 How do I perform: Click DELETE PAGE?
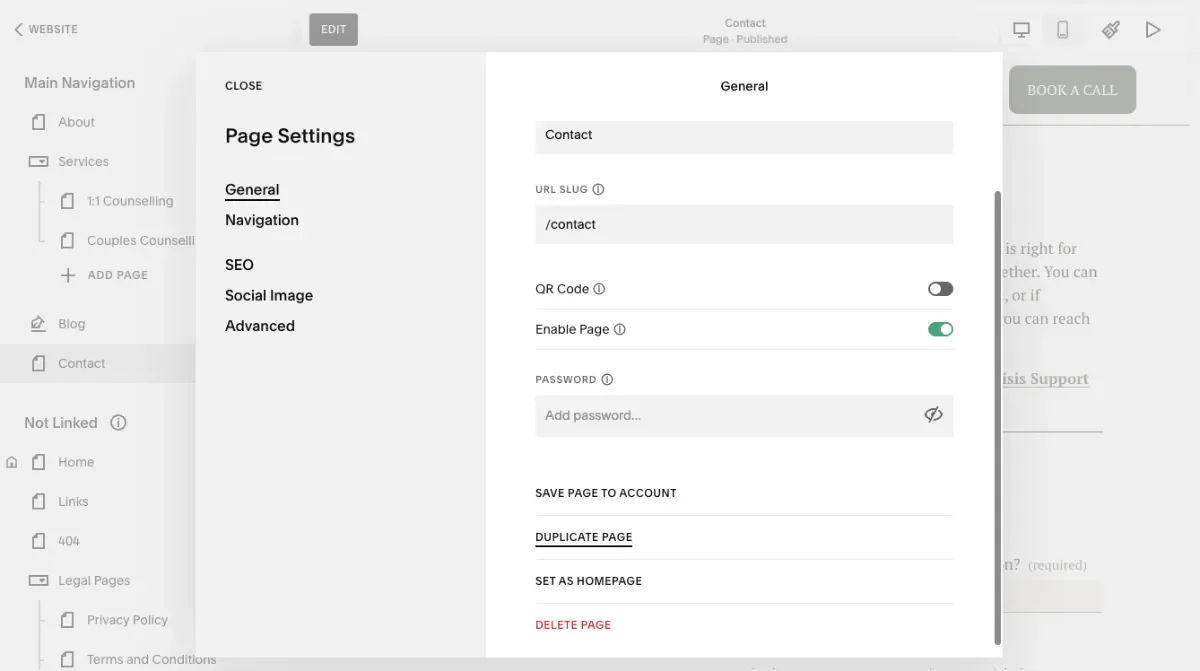(573, 625)
